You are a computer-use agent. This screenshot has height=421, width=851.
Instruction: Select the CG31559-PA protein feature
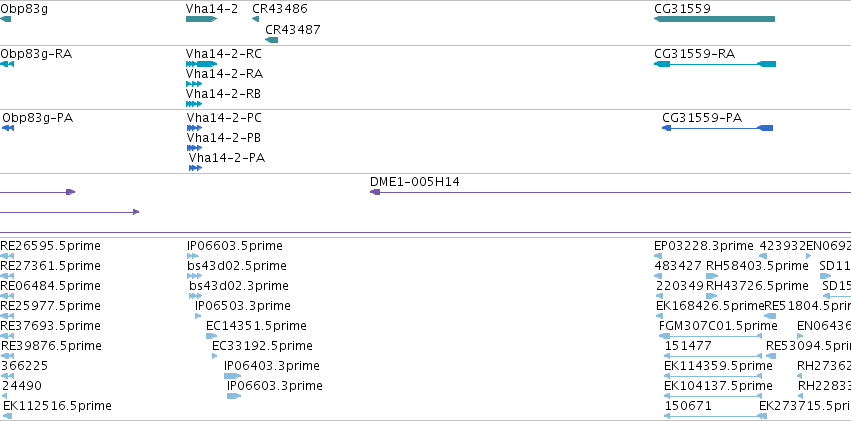[x=717, y=128]
